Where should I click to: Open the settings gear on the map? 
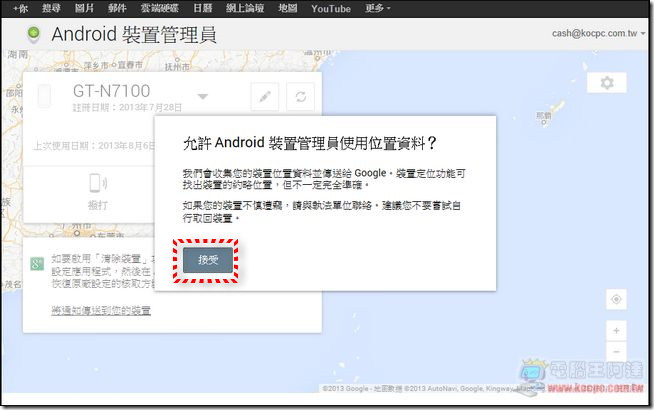coord(606,83)
